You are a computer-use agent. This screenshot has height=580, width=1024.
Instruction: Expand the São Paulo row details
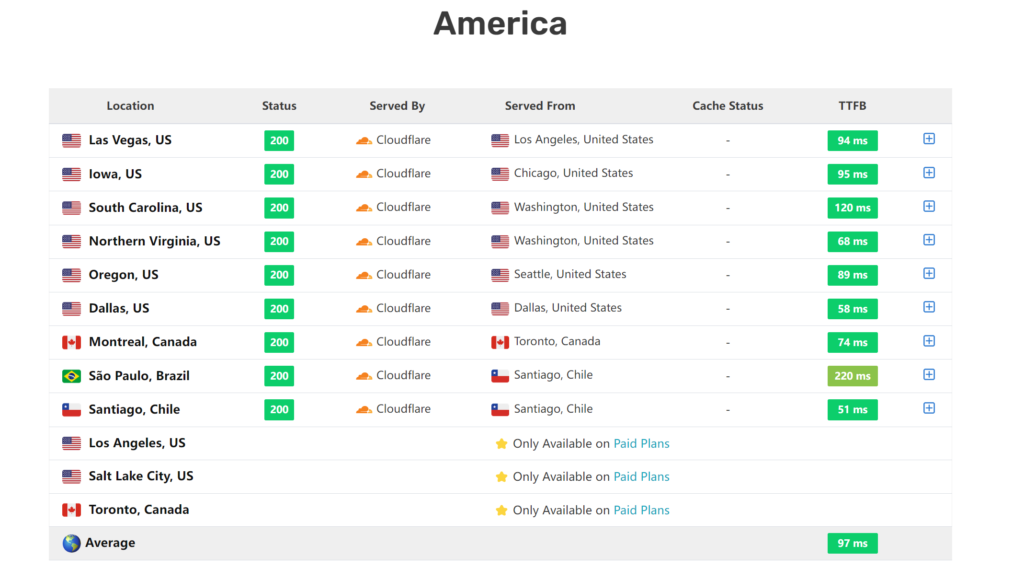pyautogui.click(x=929, y=375)
